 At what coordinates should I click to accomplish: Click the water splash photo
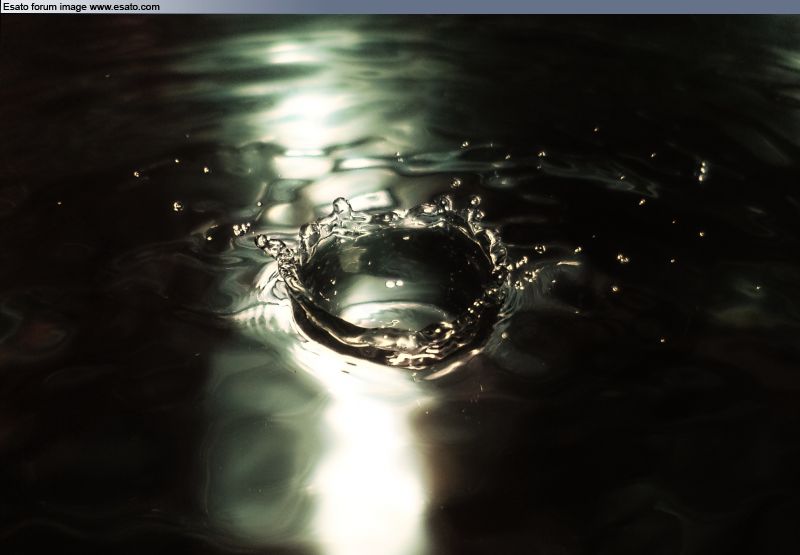pyautogui.click(x=400, y=285)
